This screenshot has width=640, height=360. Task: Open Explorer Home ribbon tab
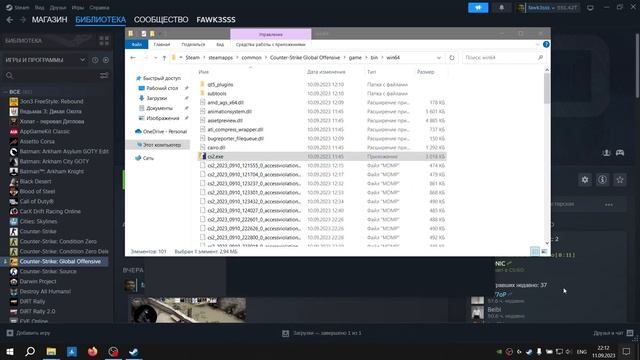pyautogui.click(x=162, y=44)
